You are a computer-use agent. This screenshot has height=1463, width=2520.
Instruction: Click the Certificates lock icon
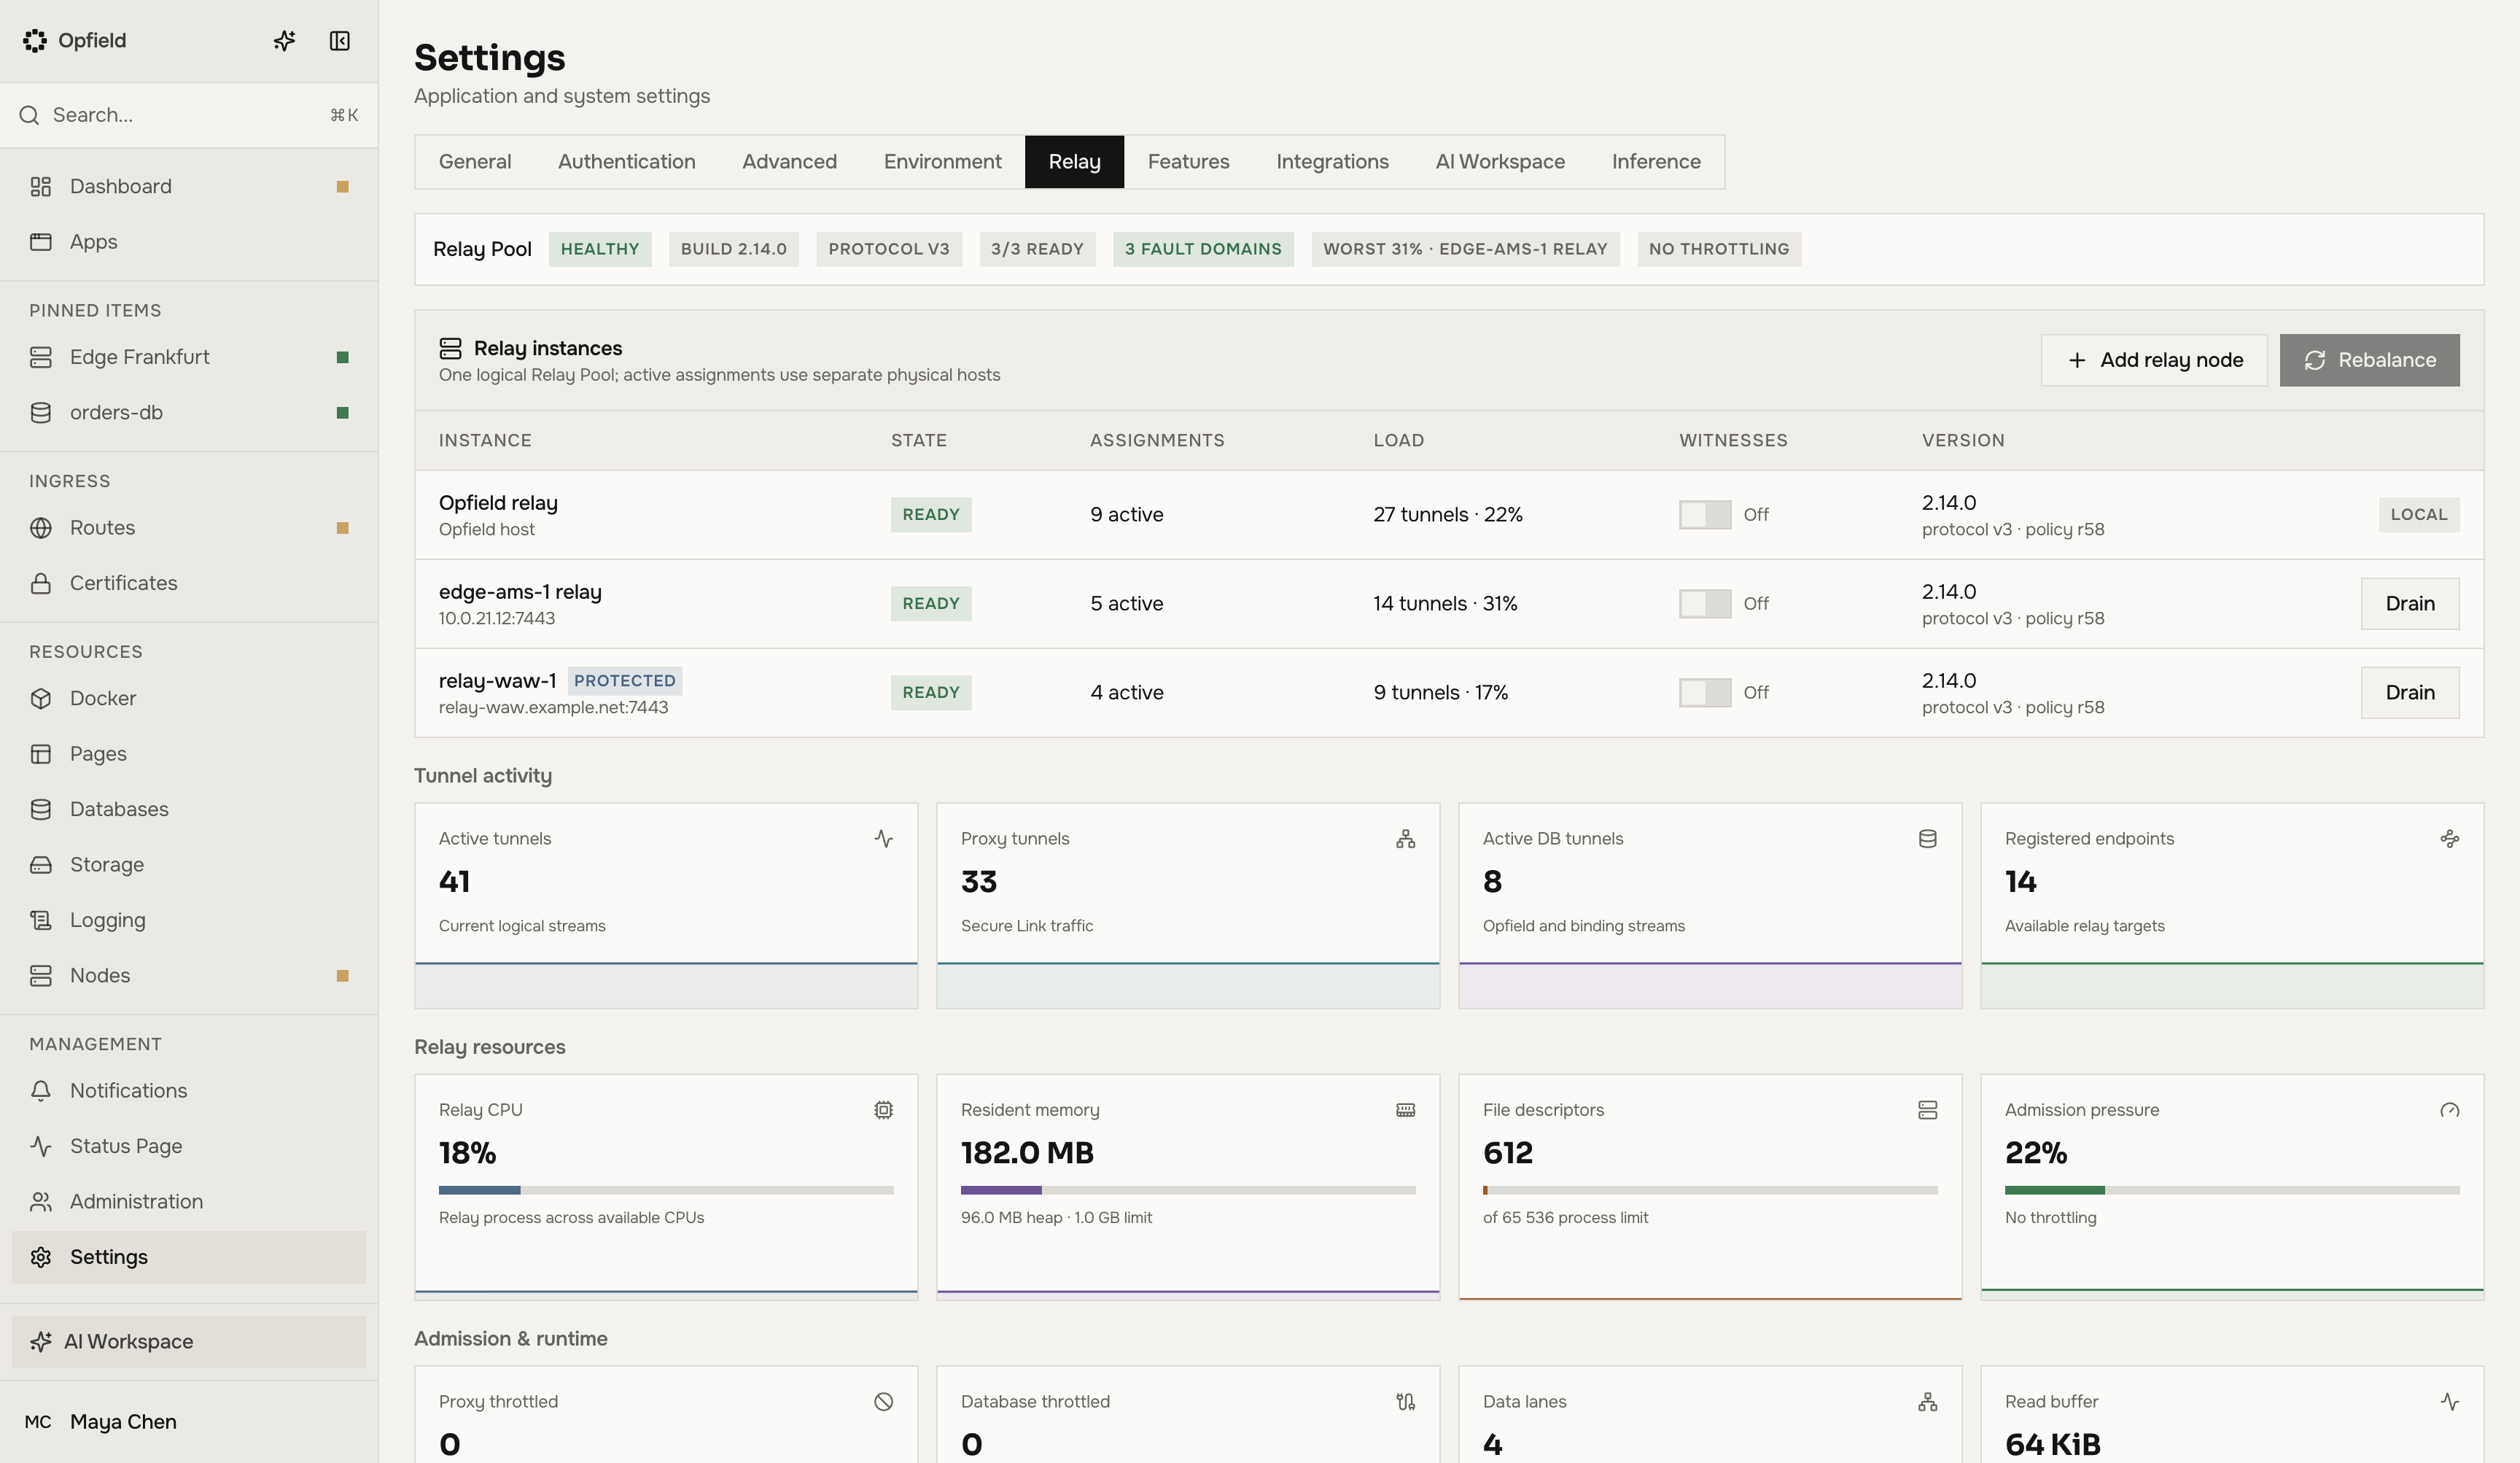(41, 583)
